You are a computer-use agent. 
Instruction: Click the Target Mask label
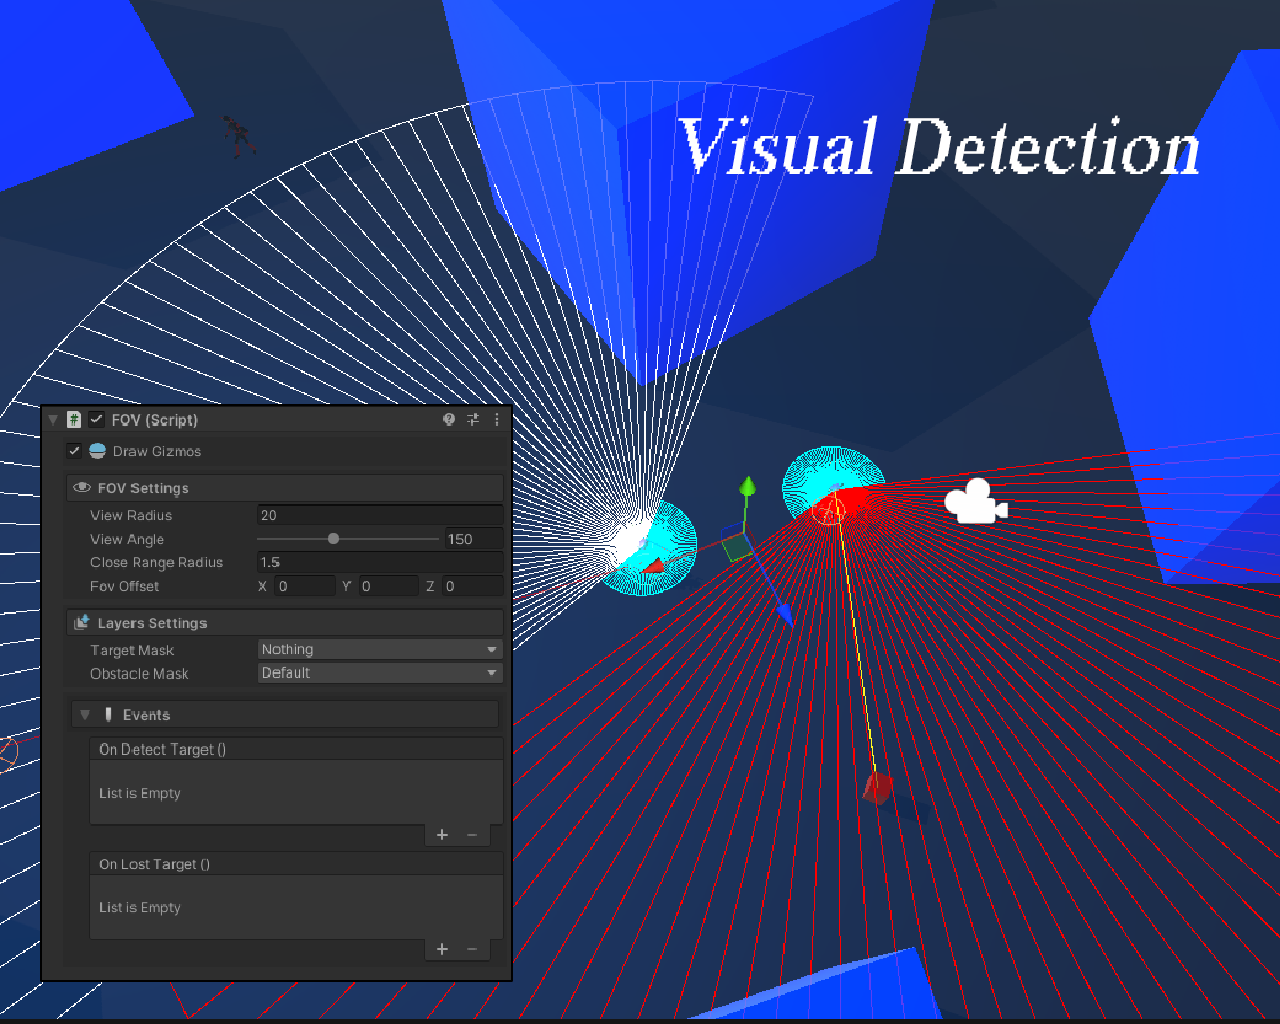tap(132, 650)
